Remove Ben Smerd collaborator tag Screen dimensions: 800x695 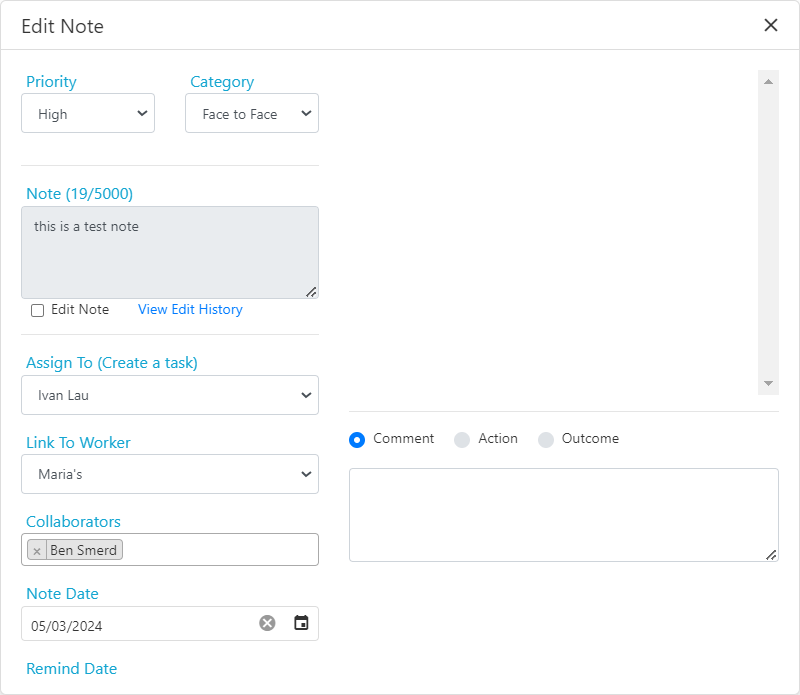point(37,550)
